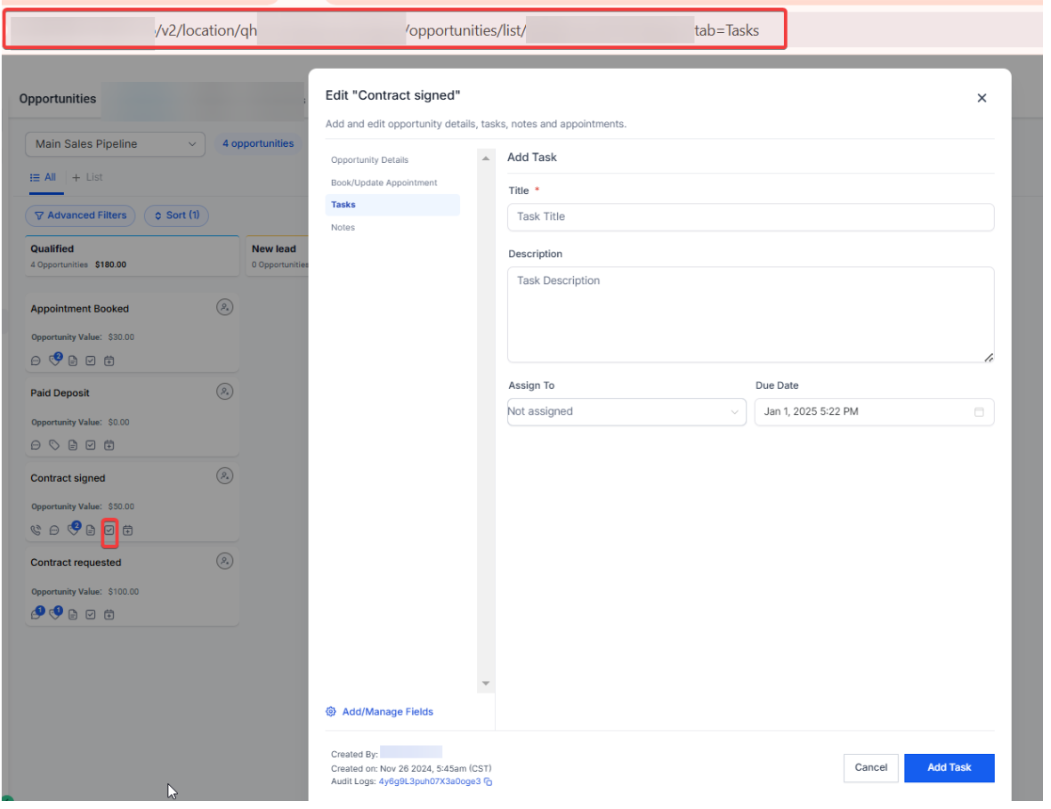Go to the Book/Update Appointment tab
The width and height of the screenshot is (1051, 809).
(x=384, y=183)
